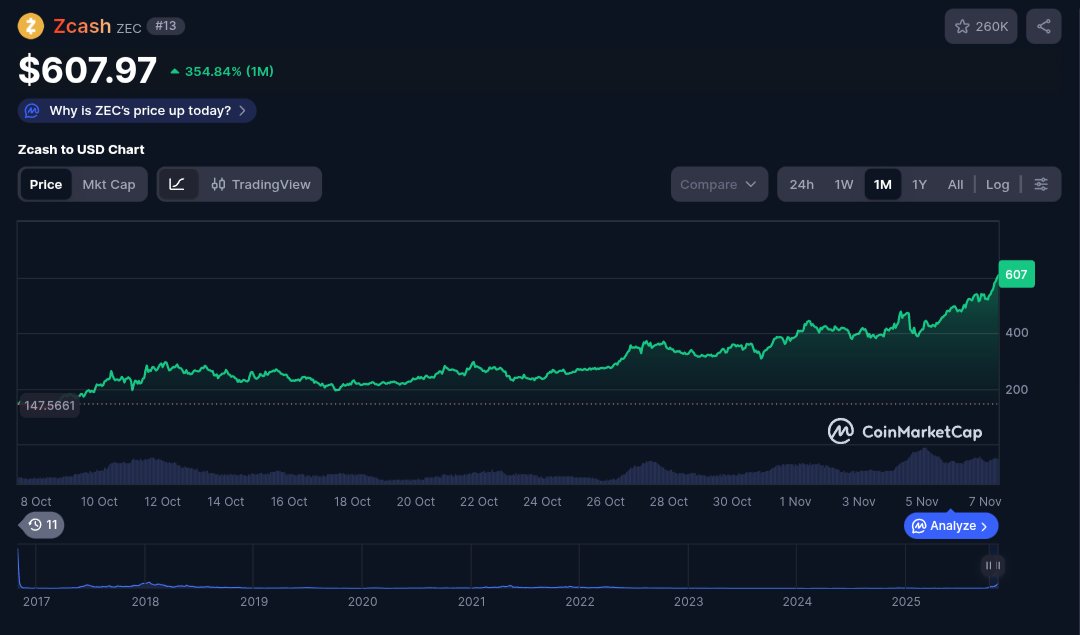This screenshot has height=635, width=1080.
Task: Open 'Why is ZEC's price up today?'
Action: [x=137, y=111]
